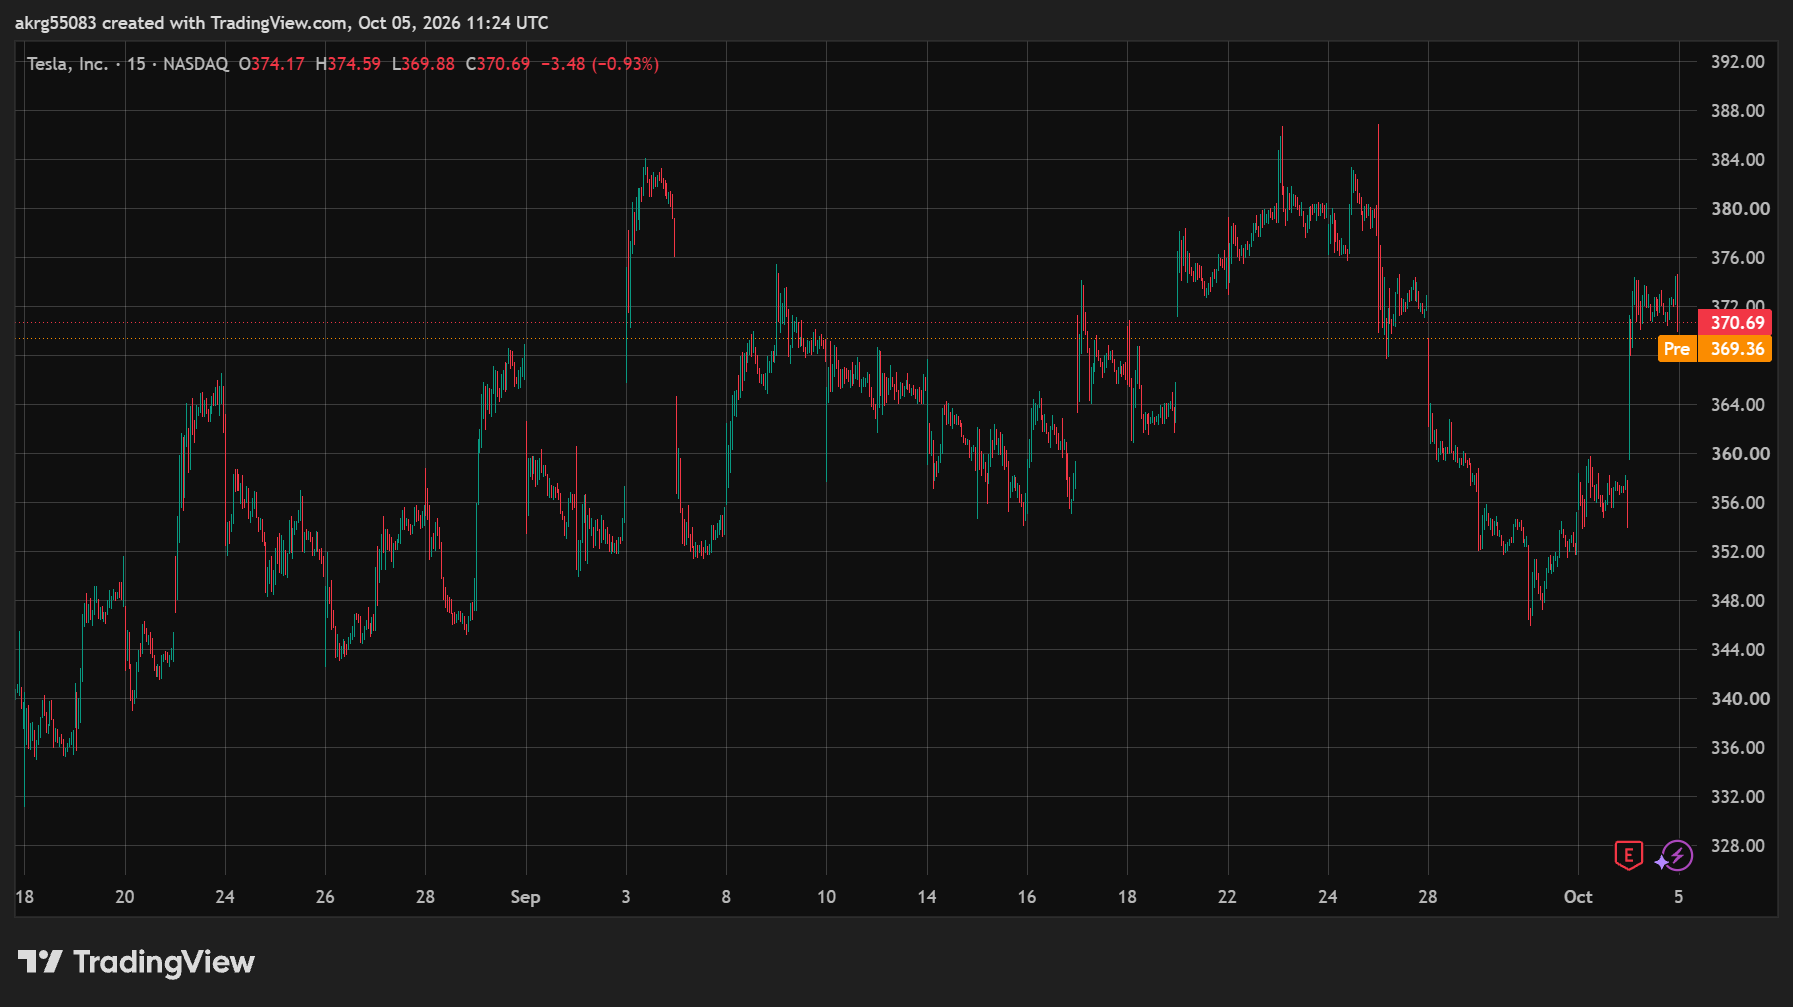Click the close value C370.69

pyautogui.click(x=498, y=64)
